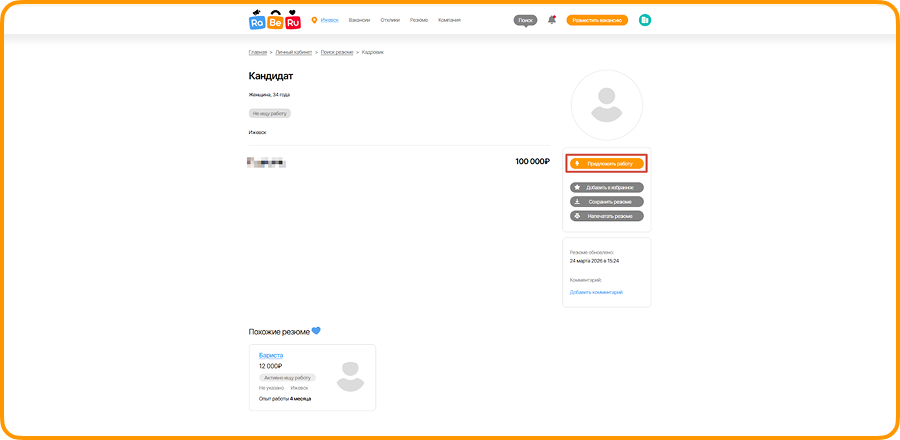
Task: Open the Бариста similar resume
Action: pos(271,355)
